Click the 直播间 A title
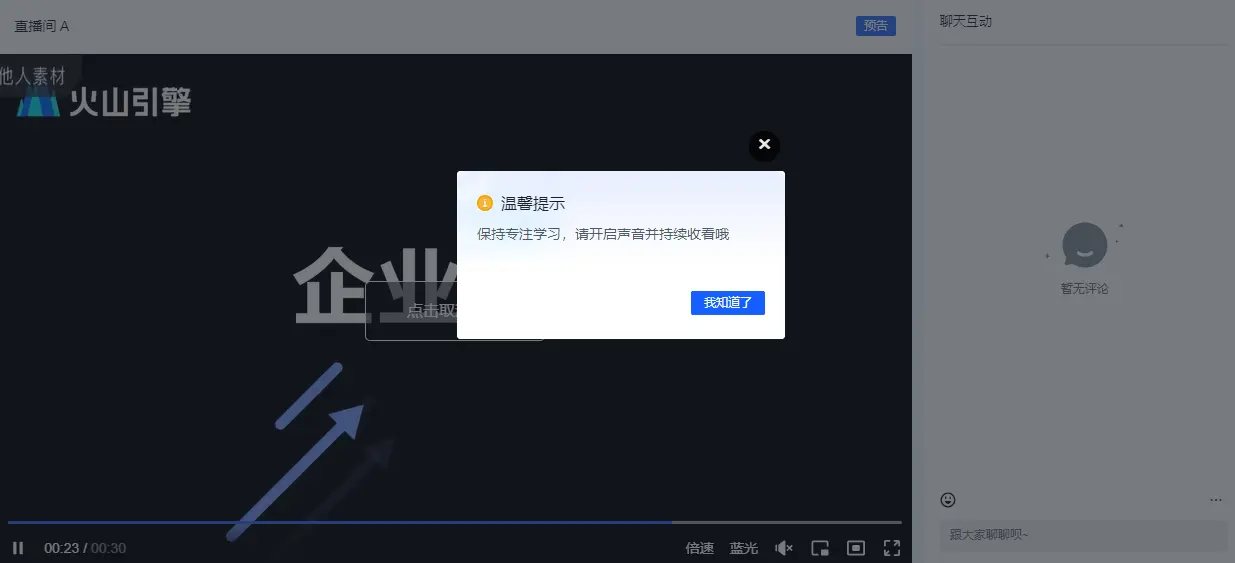The height and width of the screenshot is (563, 1235). (x=42, y=26)
